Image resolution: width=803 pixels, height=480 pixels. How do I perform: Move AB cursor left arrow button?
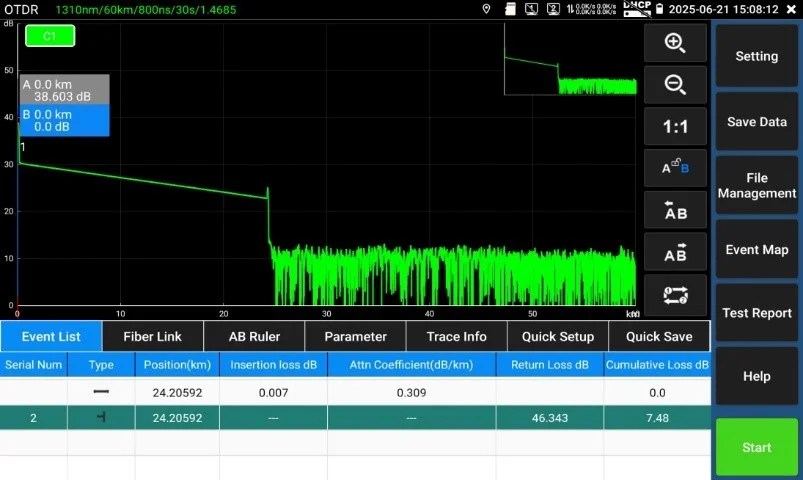pyautogui.click(x=675, y=210)
